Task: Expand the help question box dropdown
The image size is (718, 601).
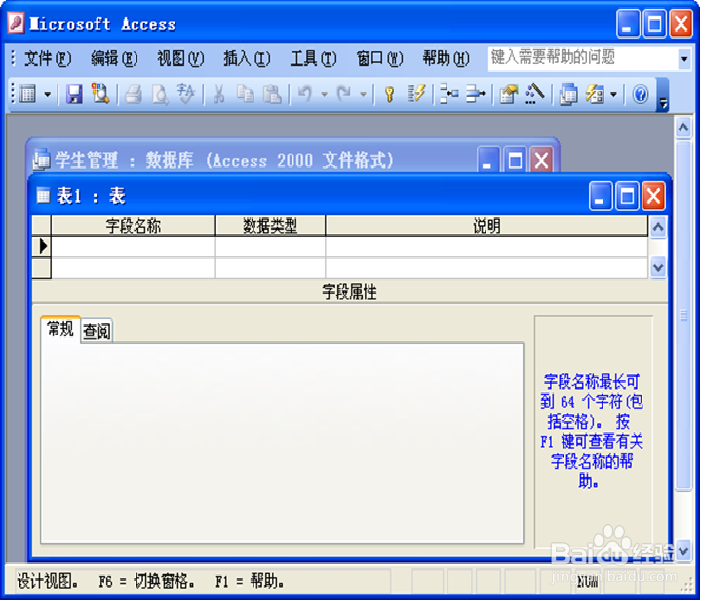Action: [x=684, y=59]
